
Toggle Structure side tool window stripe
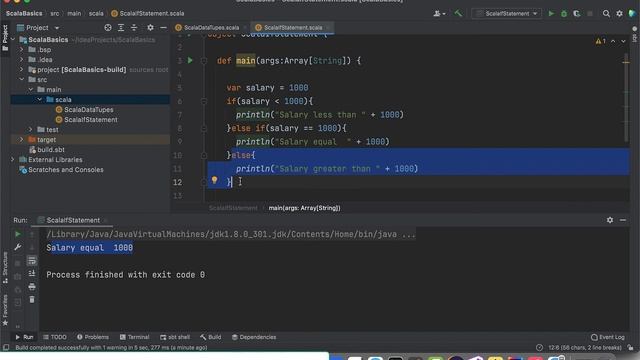(5, 268)
